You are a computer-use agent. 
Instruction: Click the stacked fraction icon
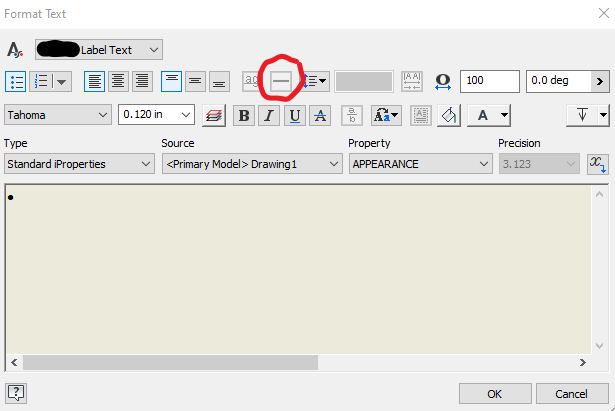point(352,115)
